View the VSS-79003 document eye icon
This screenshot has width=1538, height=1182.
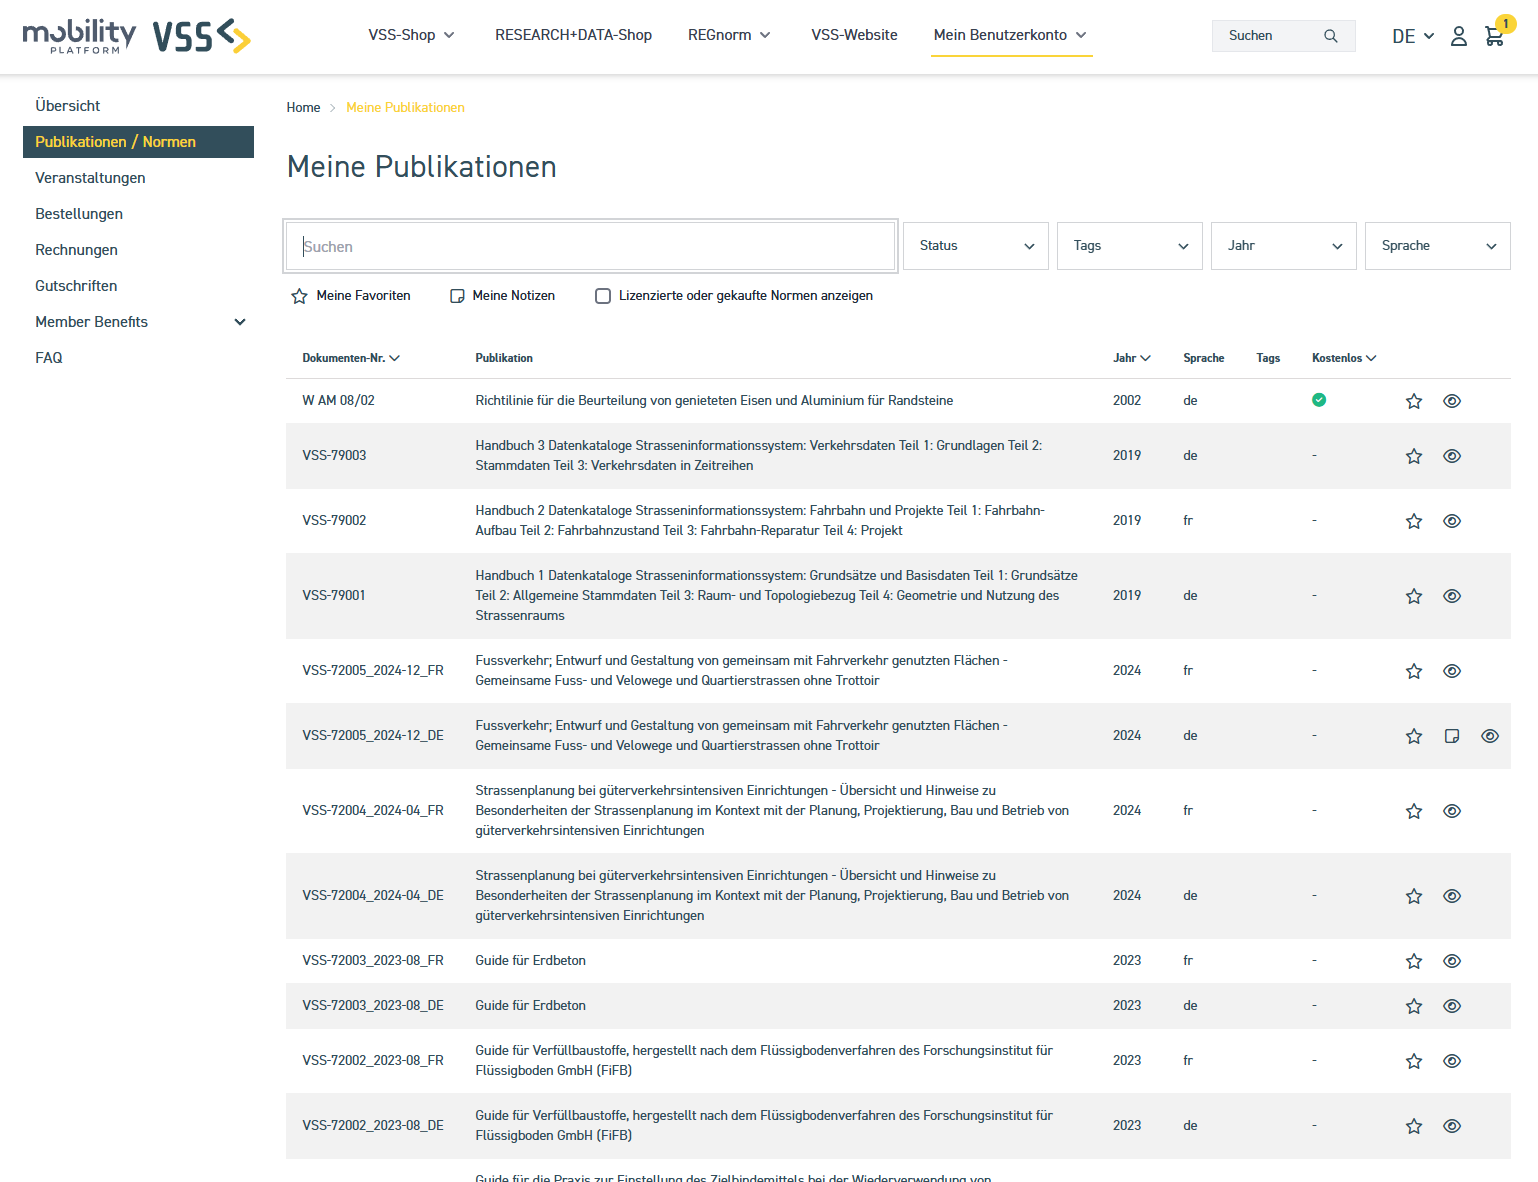click(x=1451, y=456)
